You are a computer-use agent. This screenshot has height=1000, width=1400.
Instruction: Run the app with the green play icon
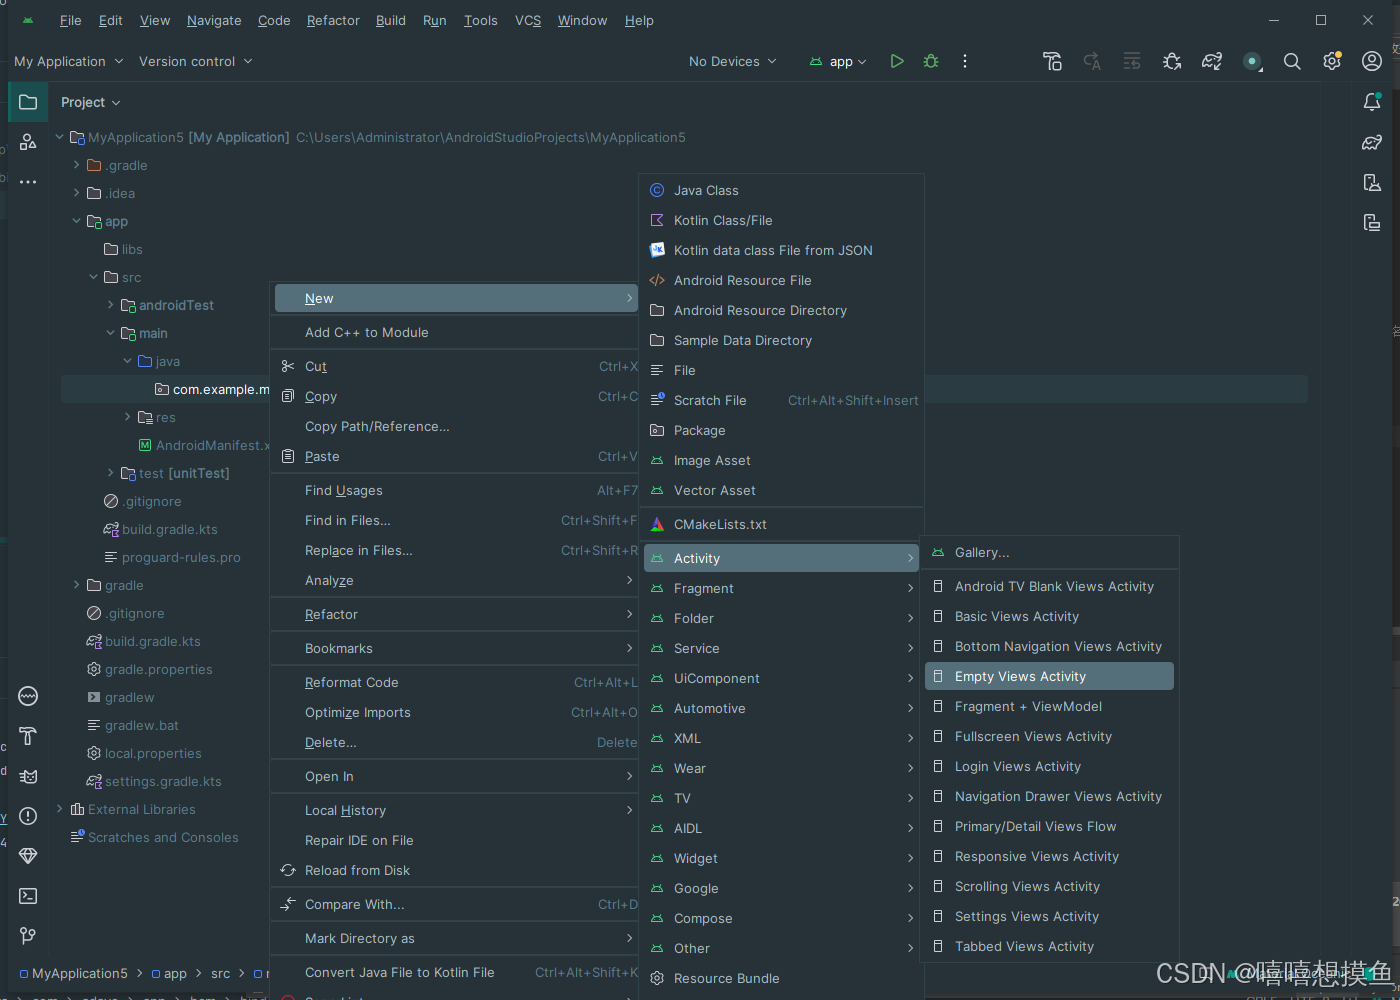[897, 61]
